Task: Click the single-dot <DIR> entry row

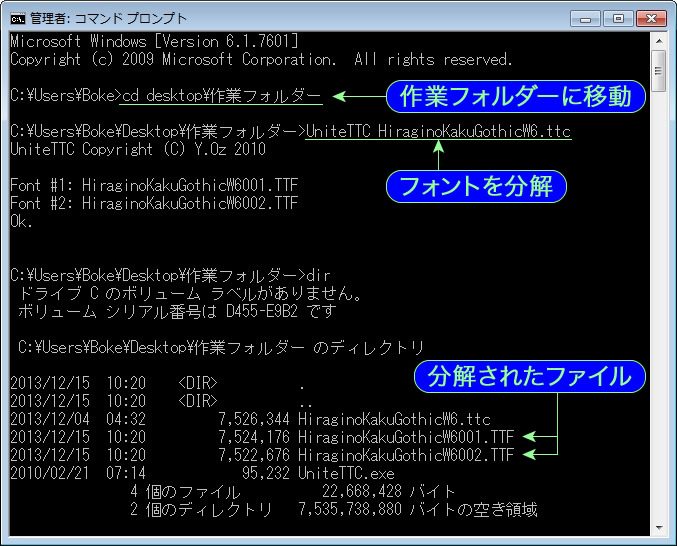Action: pos(158,383)
